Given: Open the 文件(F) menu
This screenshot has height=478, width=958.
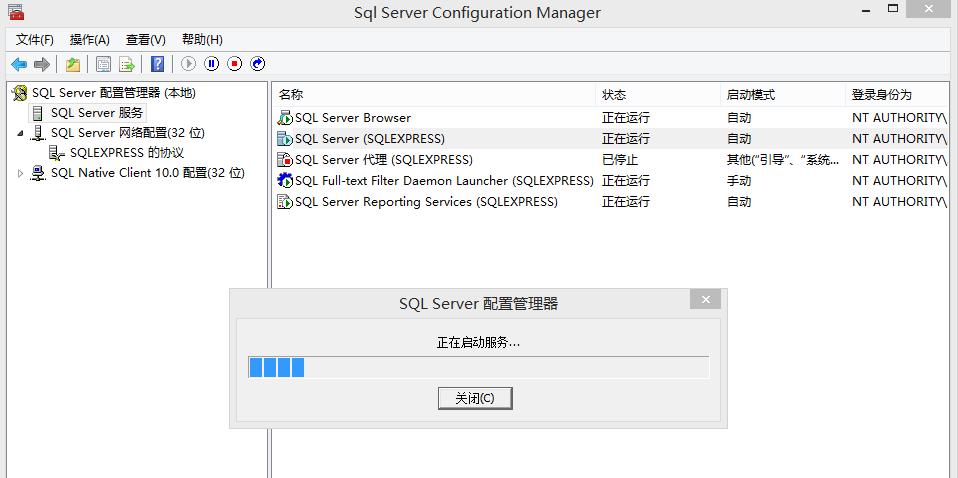Looking at the screenshot, I should 35,40.
